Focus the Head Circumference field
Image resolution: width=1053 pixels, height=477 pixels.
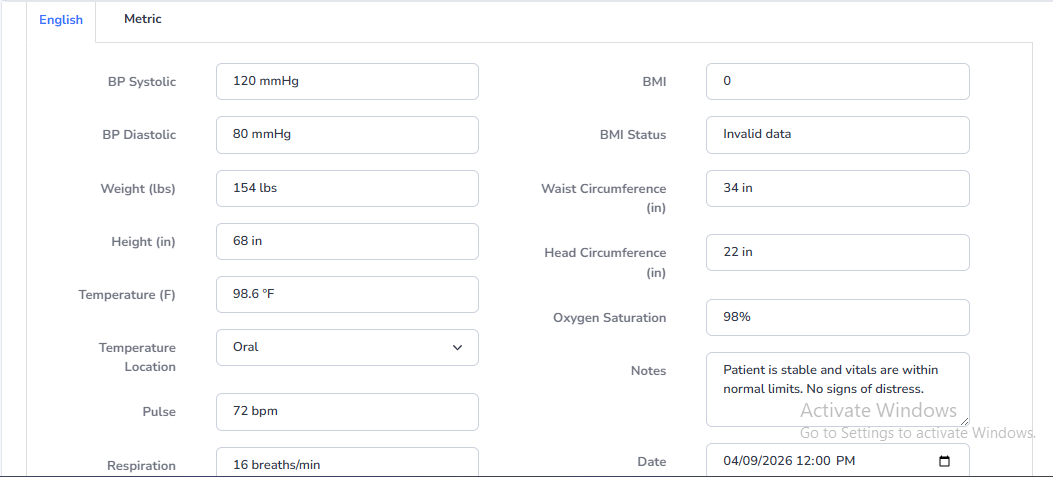coord(837,252)
